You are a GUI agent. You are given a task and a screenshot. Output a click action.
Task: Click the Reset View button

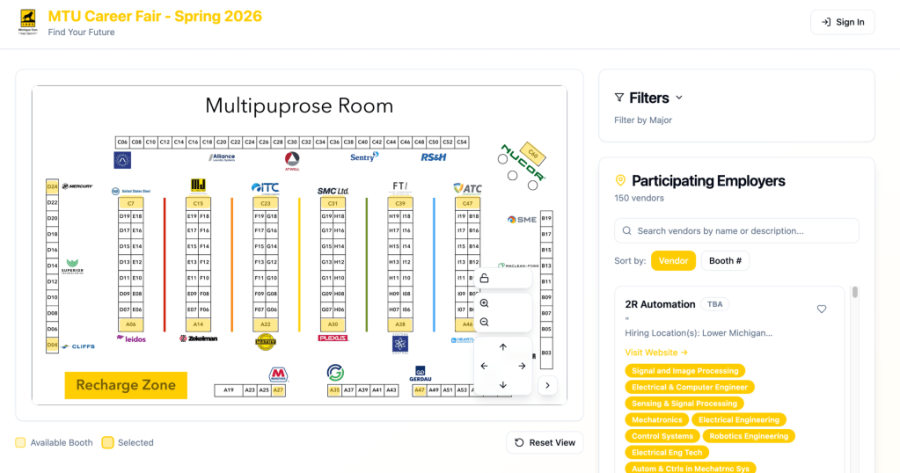pos(545,443)
